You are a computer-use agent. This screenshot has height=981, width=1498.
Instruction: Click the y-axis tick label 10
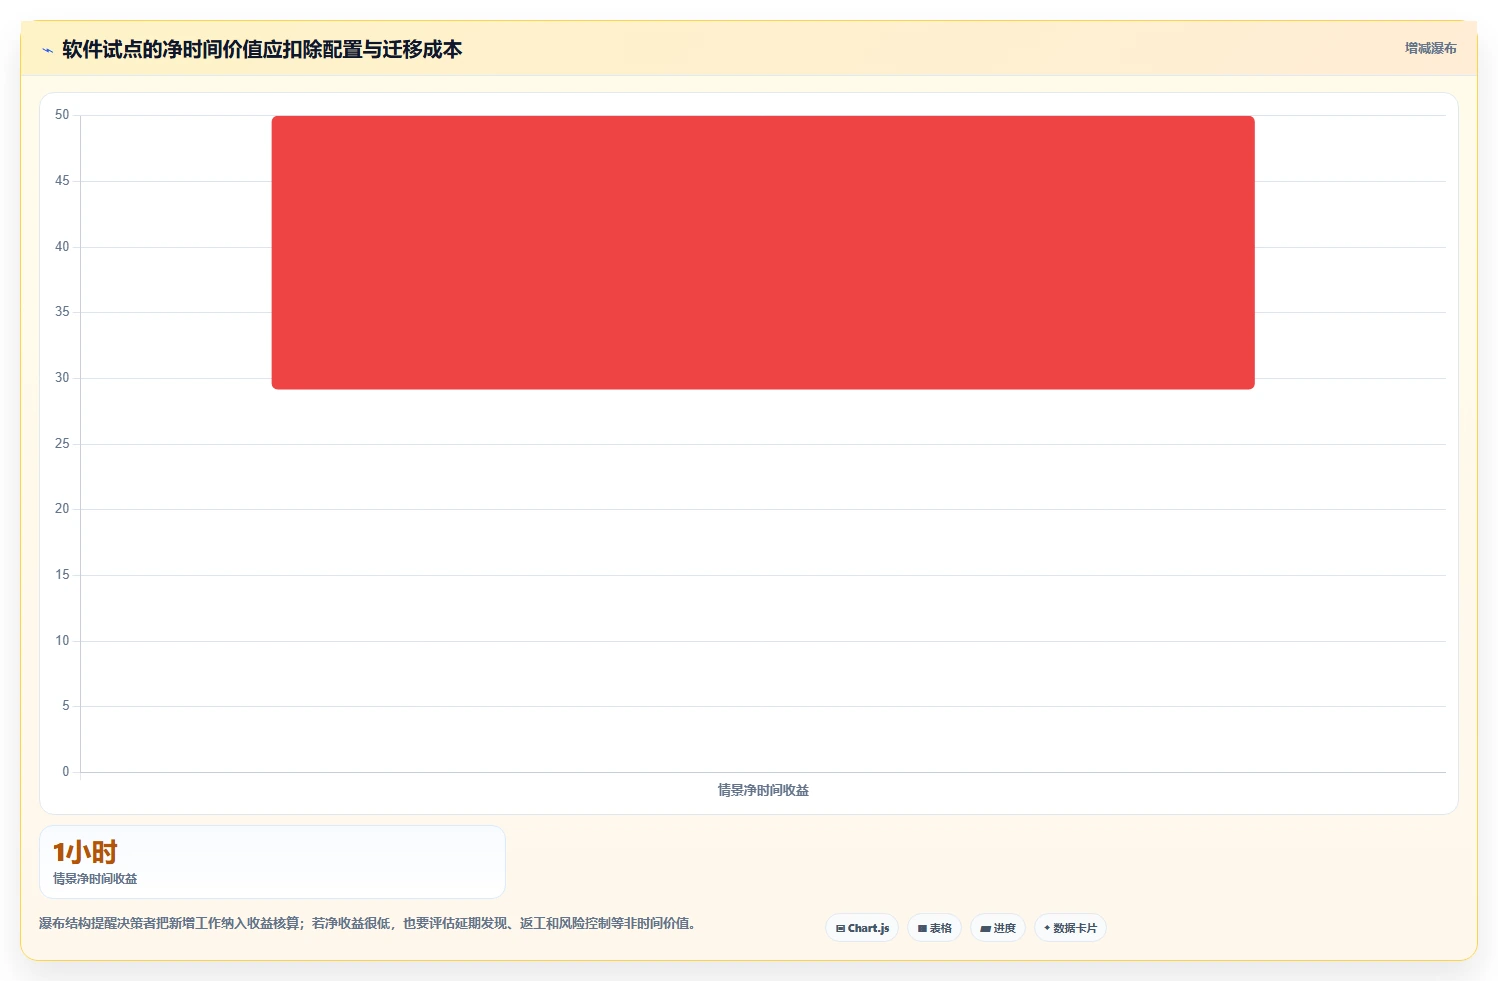(62, 641)
